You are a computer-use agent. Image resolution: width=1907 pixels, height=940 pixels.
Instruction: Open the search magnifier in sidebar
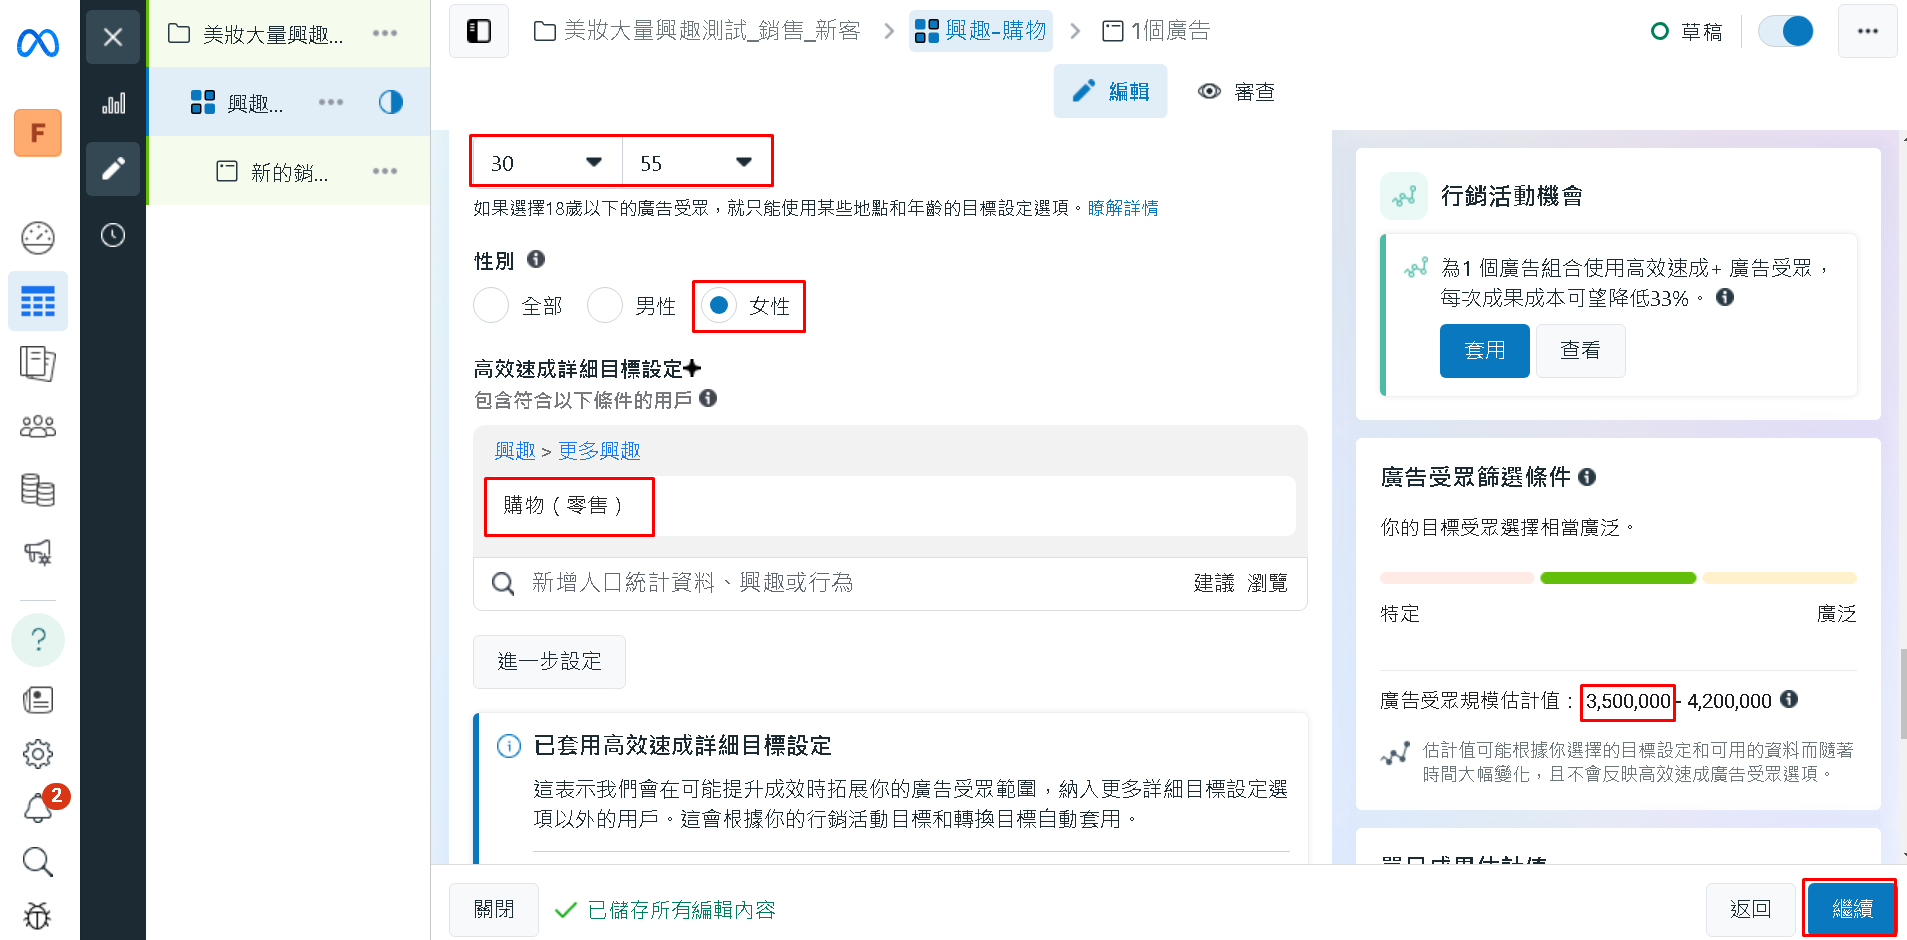[38, 861]
